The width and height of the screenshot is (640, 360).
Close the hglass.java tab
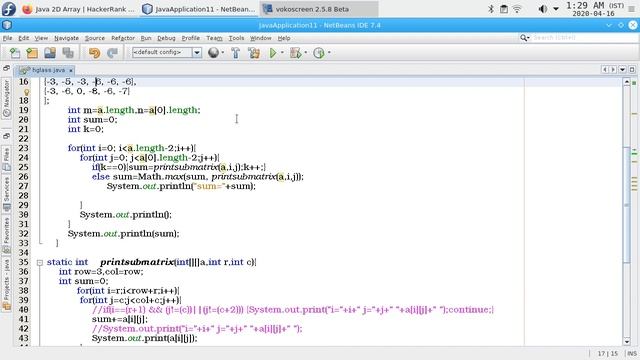pos(71,70)
